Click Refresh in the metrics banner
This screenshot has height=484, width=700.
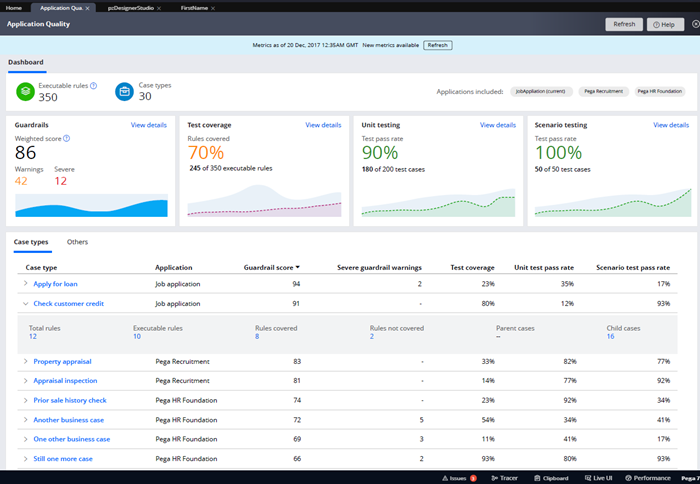pos(438,45)
